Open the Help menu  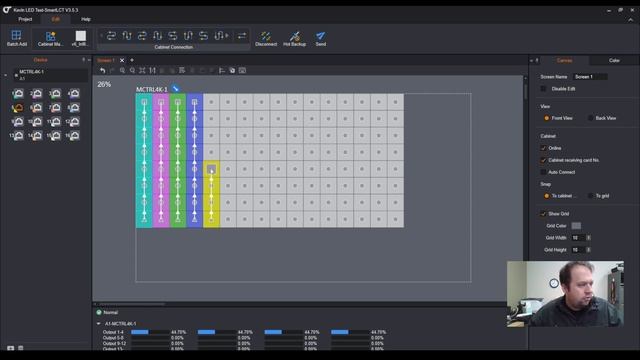pos(86,19)
